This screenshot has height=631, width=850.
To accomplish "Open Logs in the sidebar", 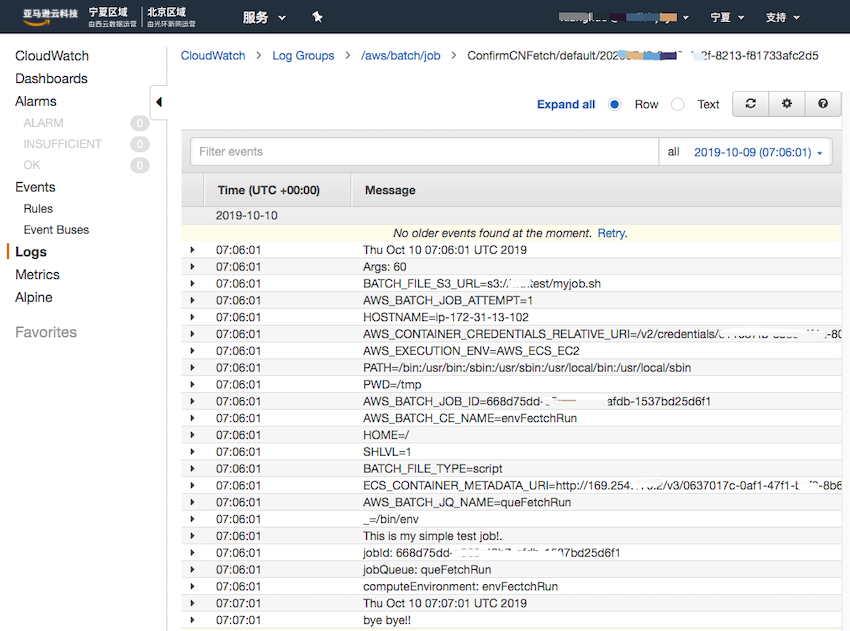I will tap(31, 252).
